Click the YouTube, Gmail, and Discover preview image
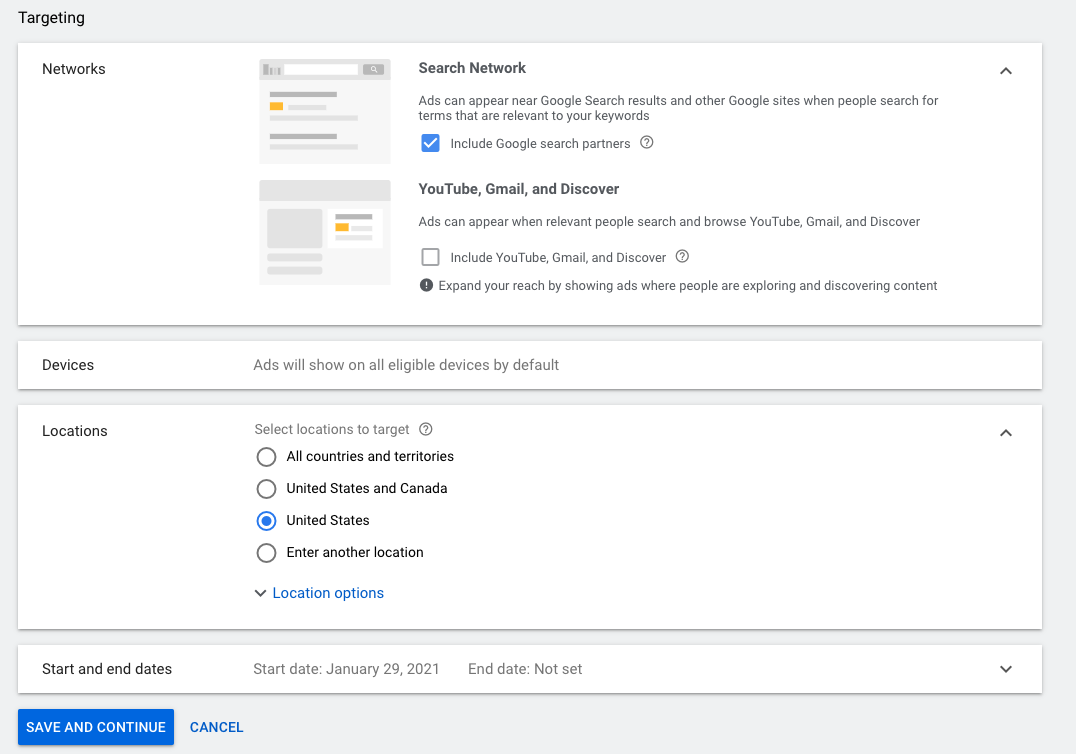Screen dimensions: 1076x754 tap(324, 232)
